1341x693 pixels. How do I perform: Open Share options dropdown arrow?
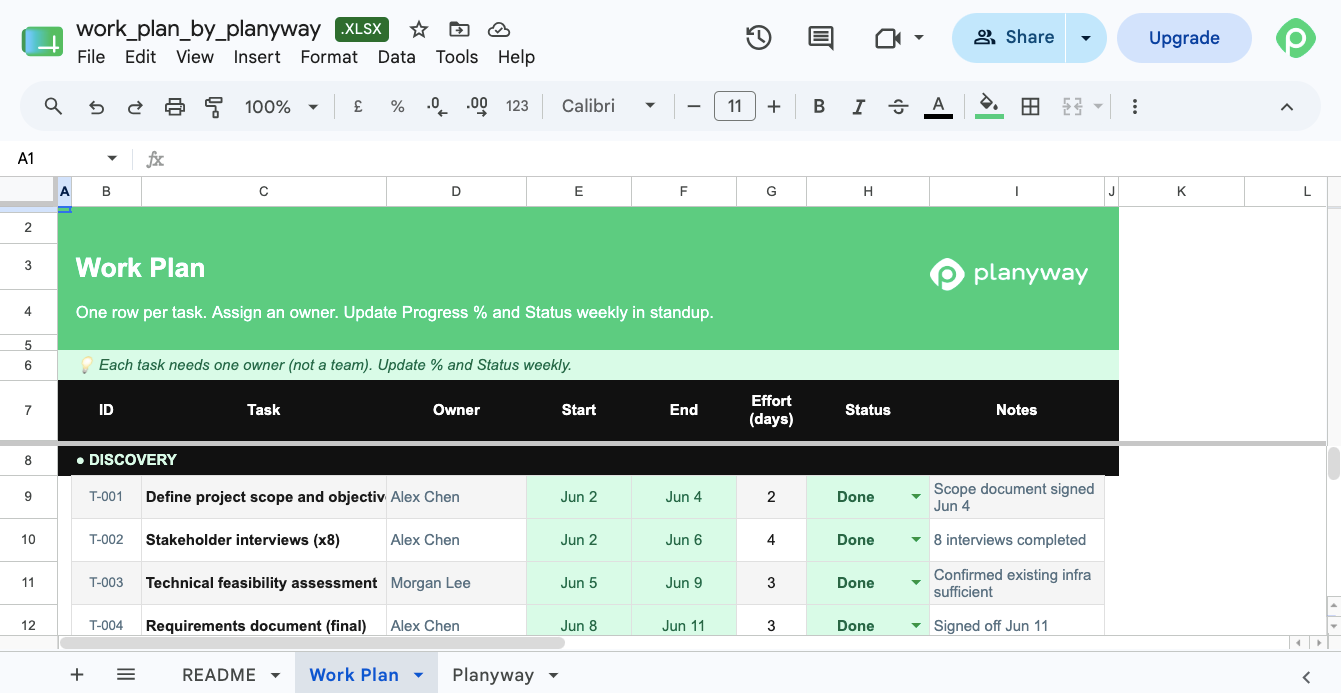coord(1086,38)
